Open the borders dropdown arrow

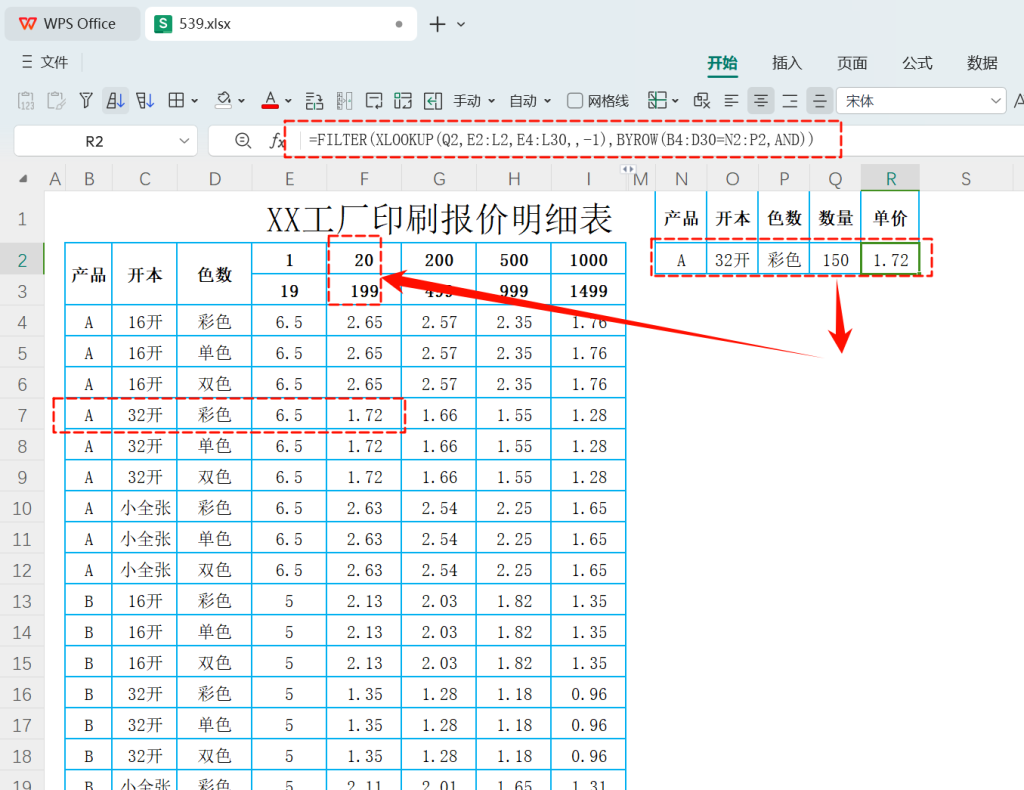point(195,101)
